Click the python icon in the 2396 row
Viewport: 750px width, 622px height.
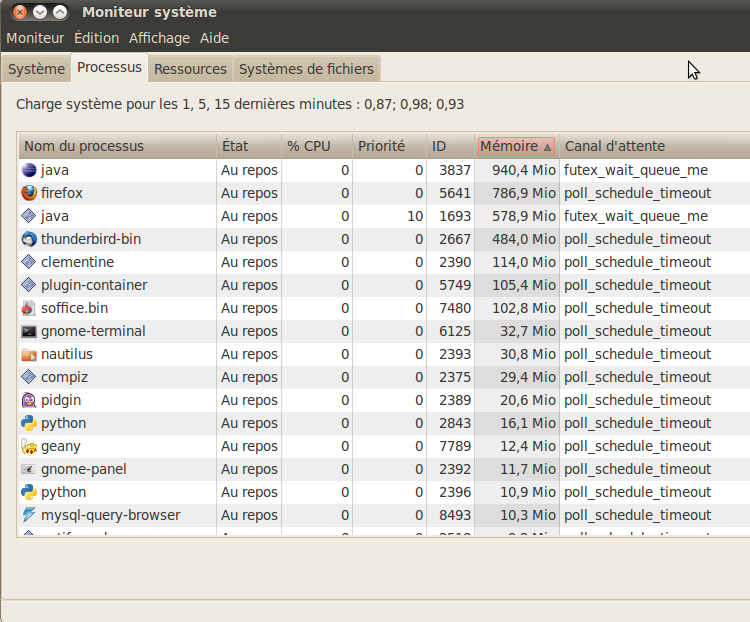click(x=29, y=492)
